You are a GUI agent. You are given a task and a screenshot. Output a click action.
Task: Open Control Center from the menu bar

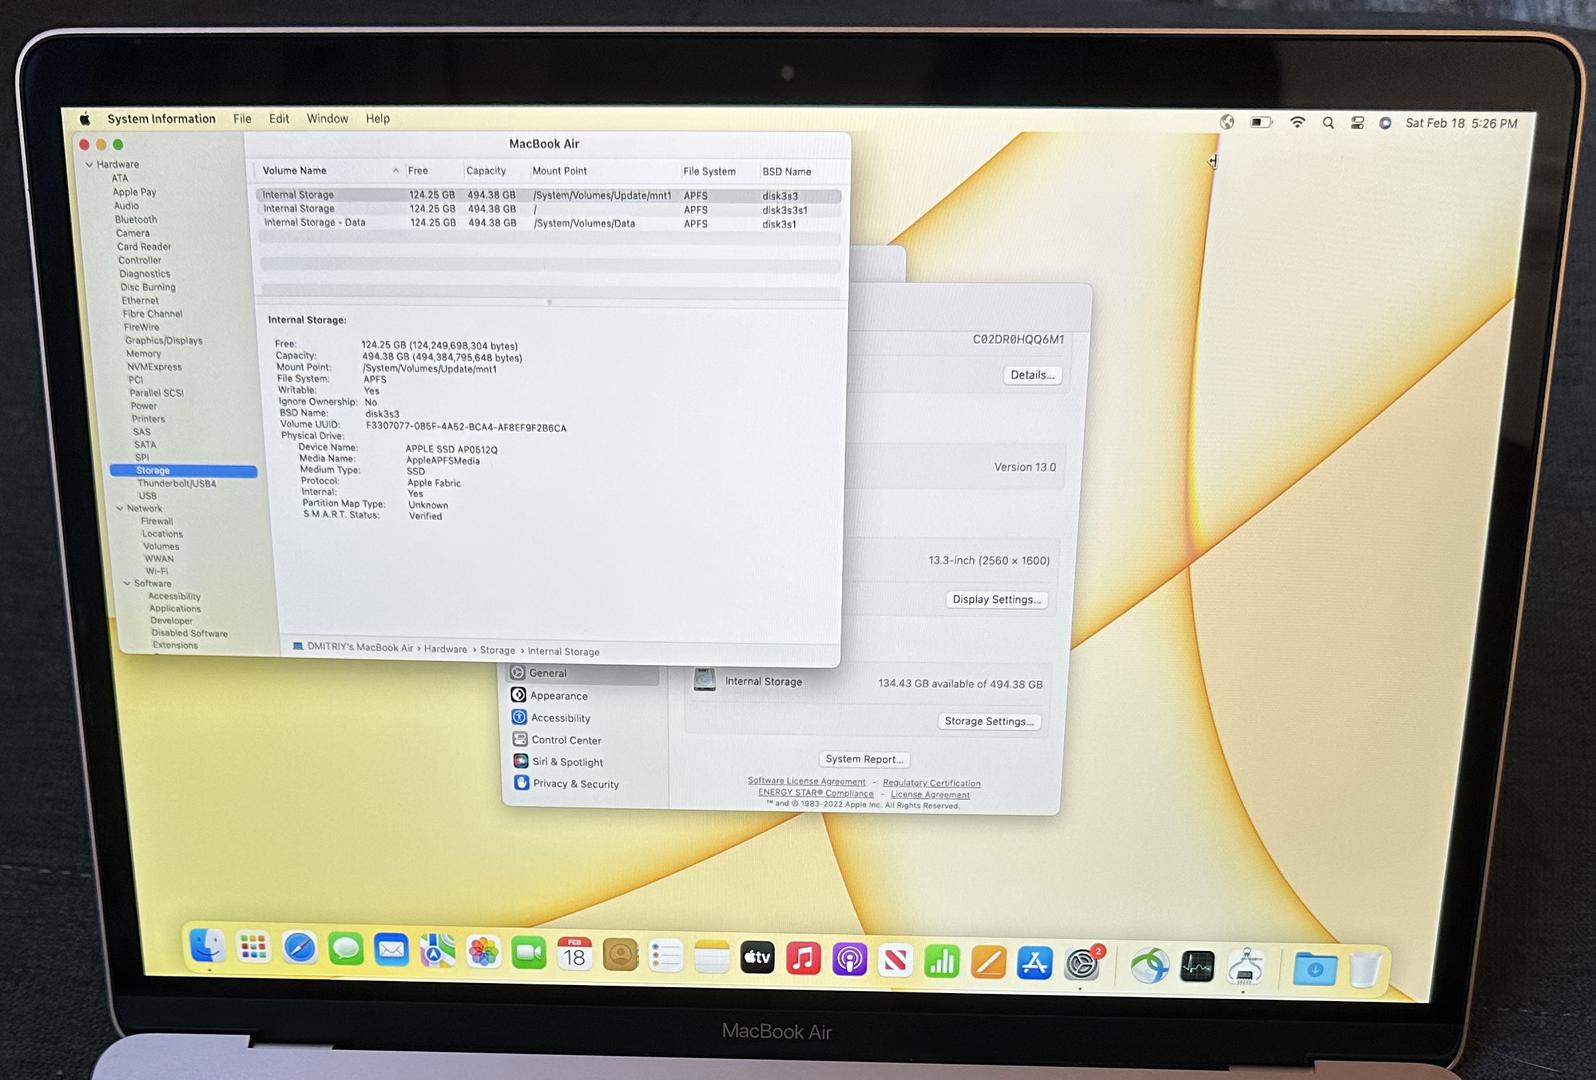click(1357, 123)
